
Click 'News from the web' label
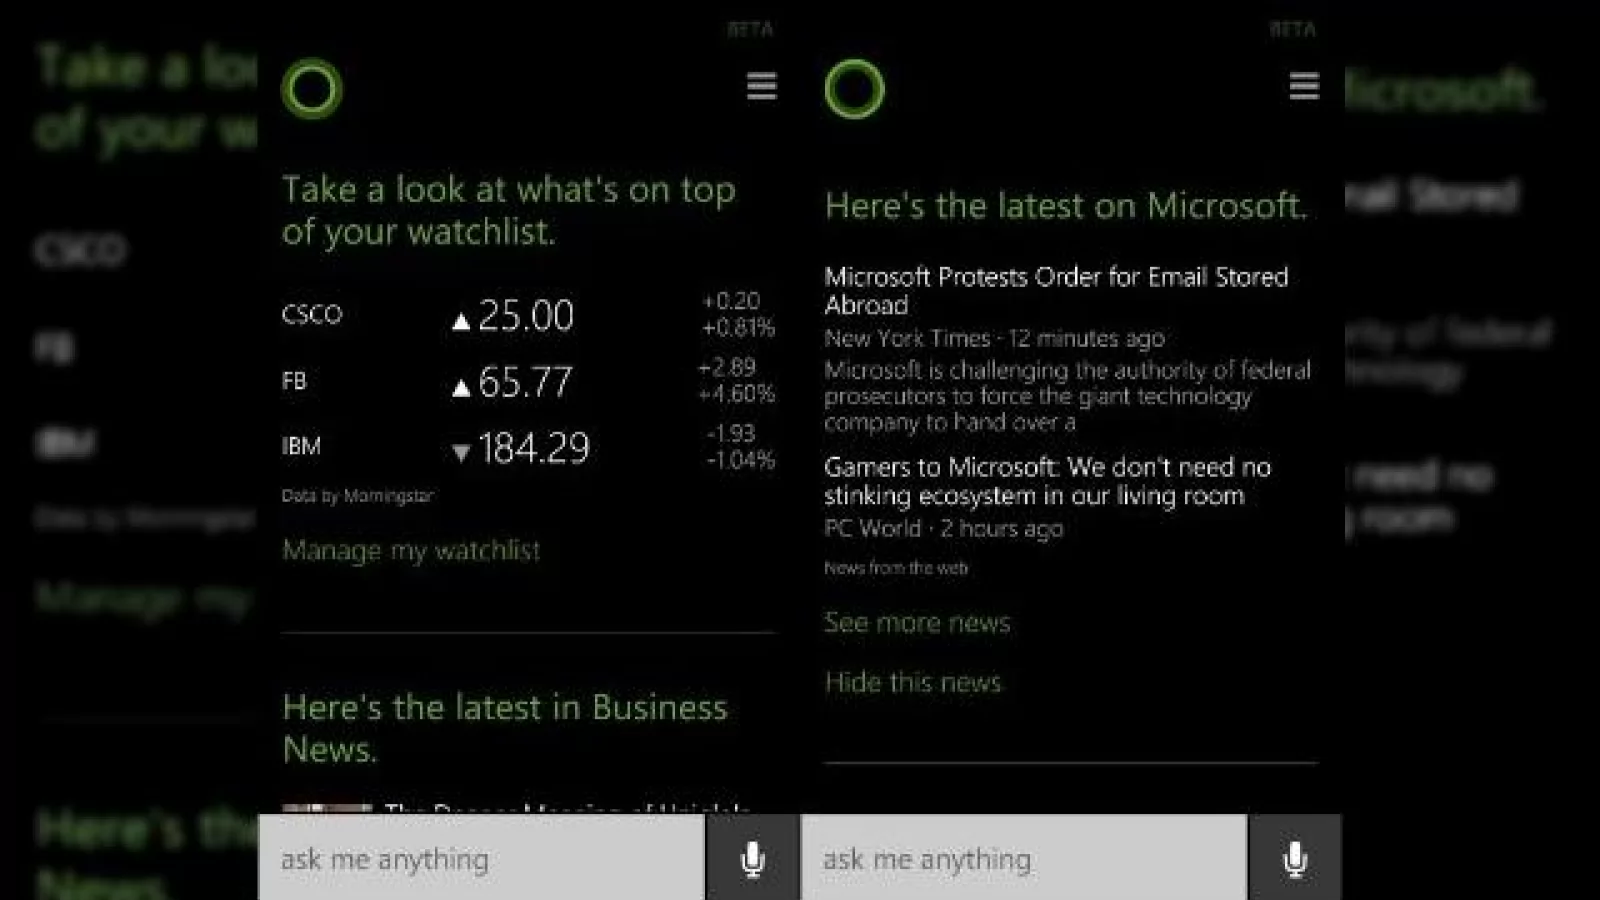click(896, 567)
